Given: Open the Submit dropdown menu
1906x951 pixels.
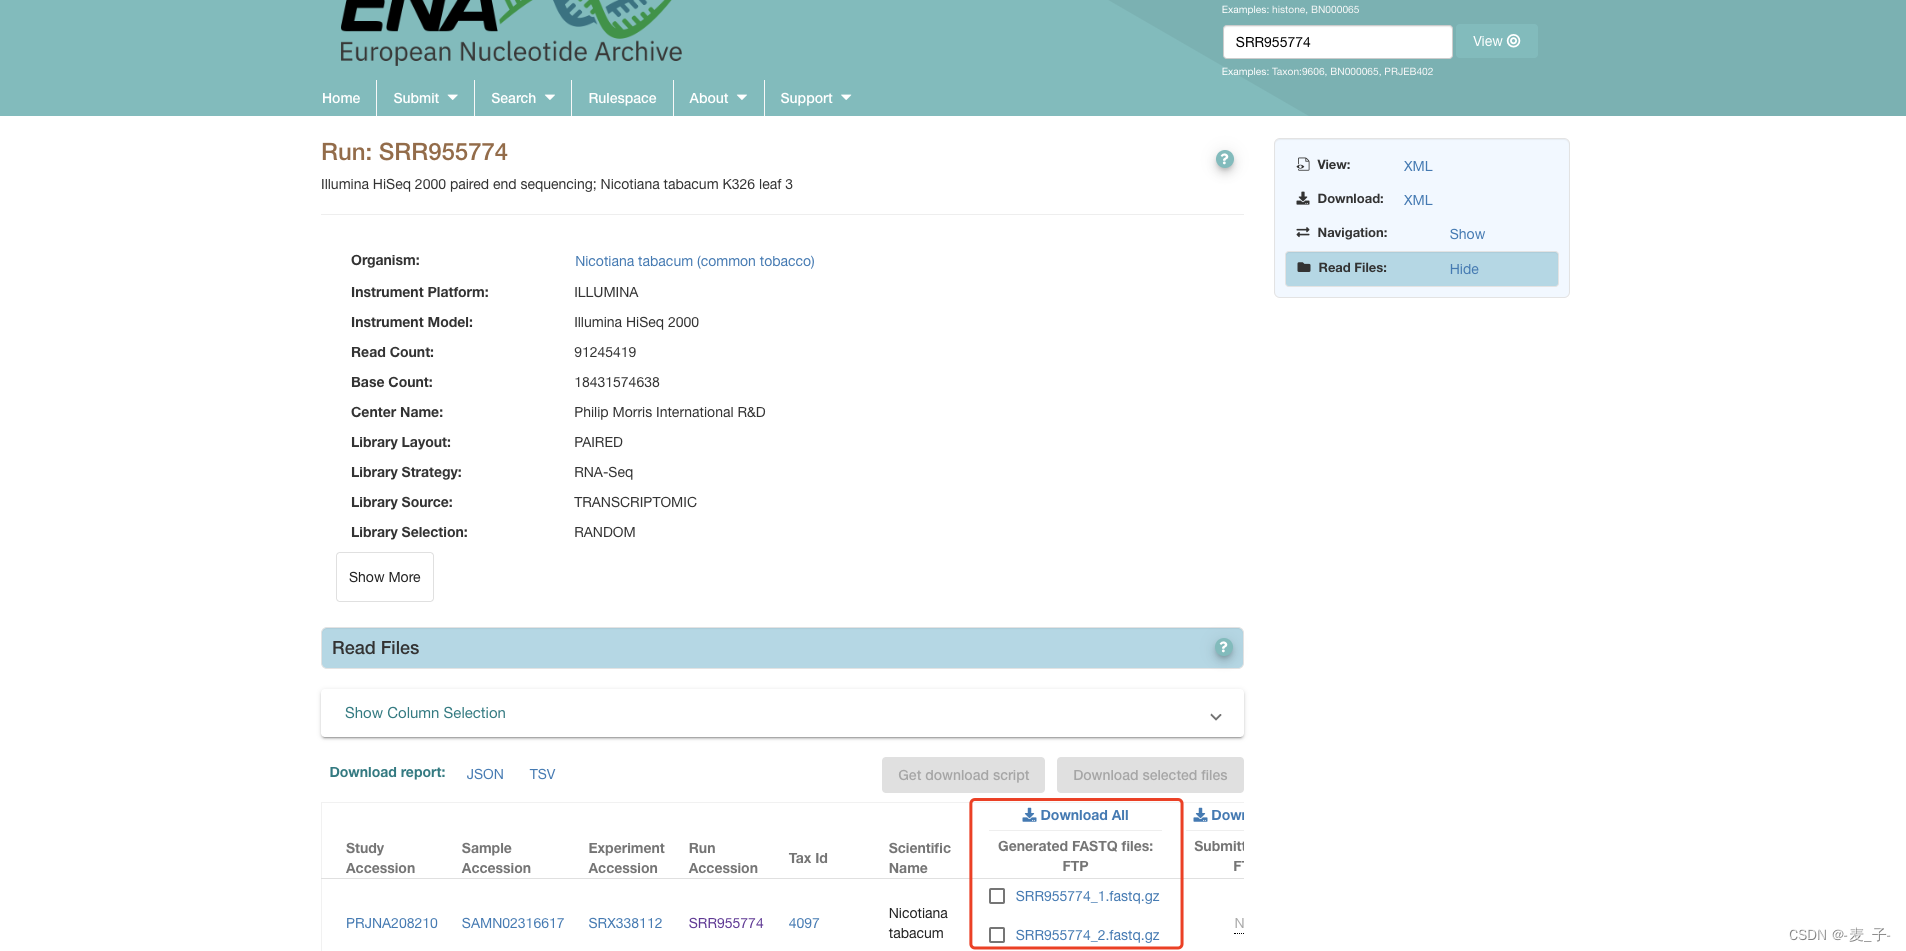Looking at the screenshot, I should [x=425, y=98].
